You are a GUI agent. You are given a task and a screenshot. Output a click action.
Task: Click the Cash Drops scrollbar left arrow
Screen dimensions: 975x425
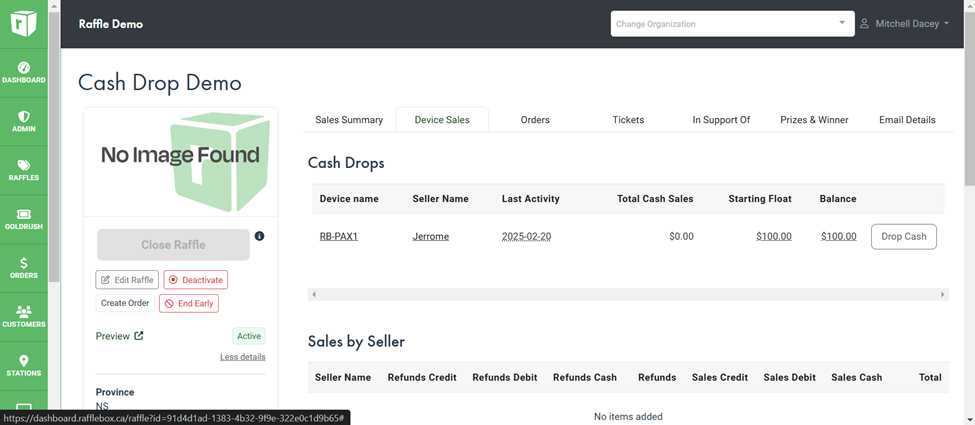pos(314,294)
